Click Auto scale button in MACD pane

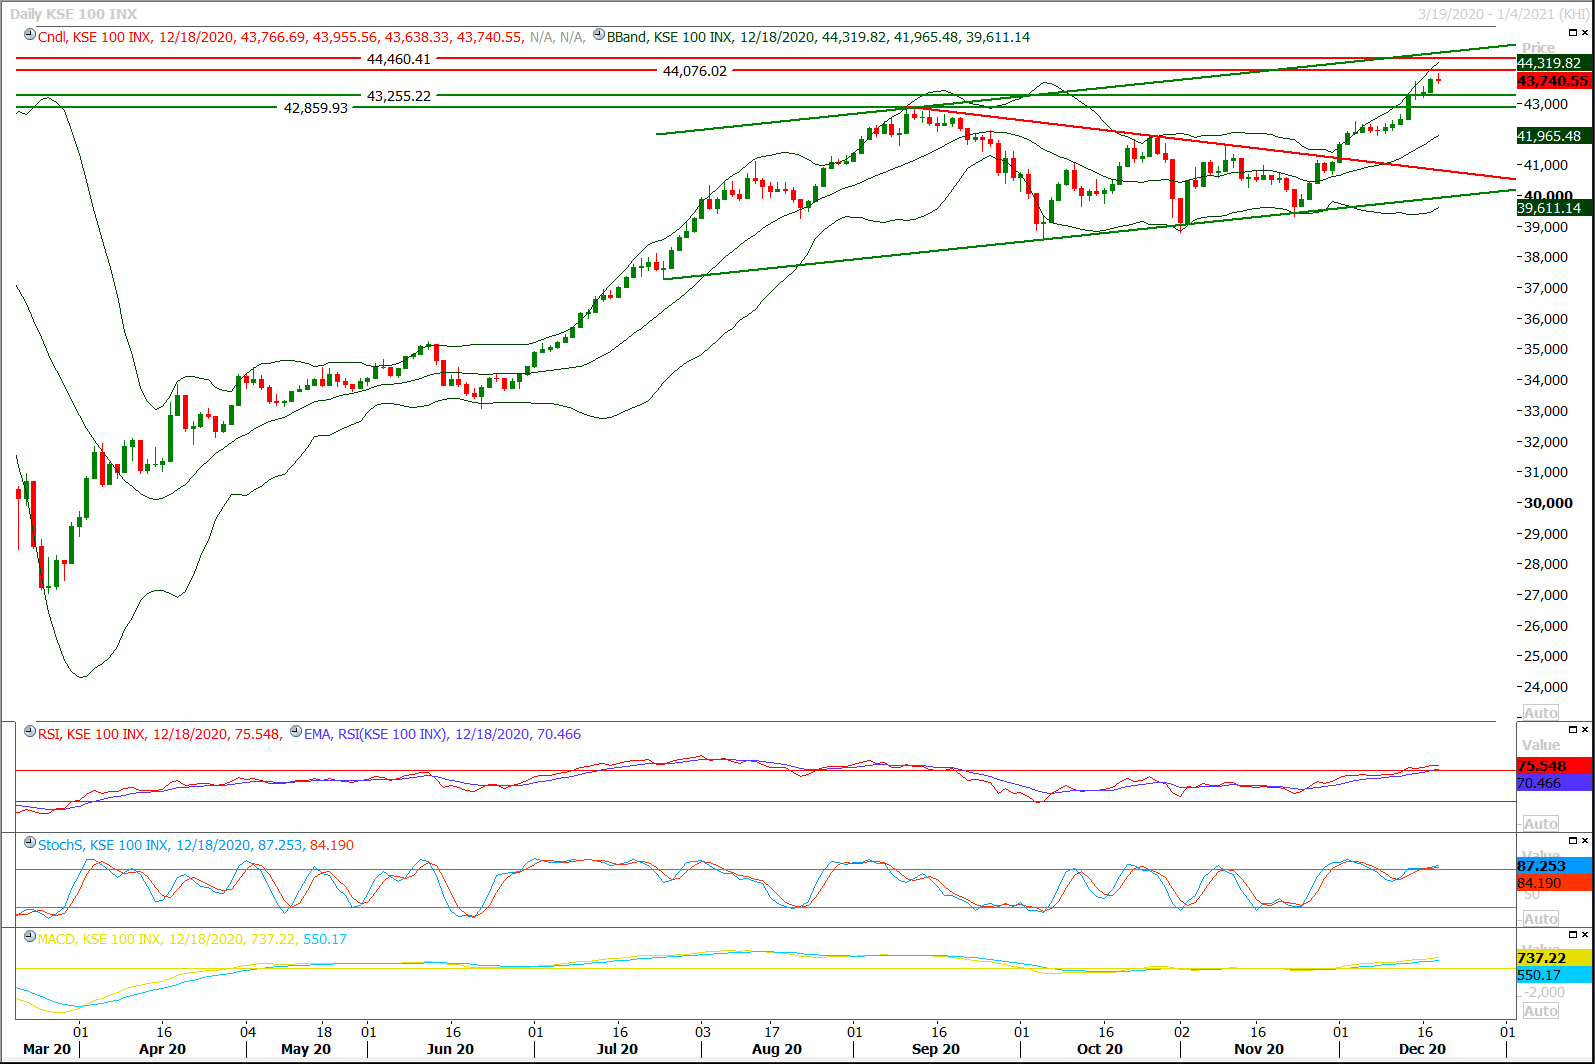(1541, 1011)
